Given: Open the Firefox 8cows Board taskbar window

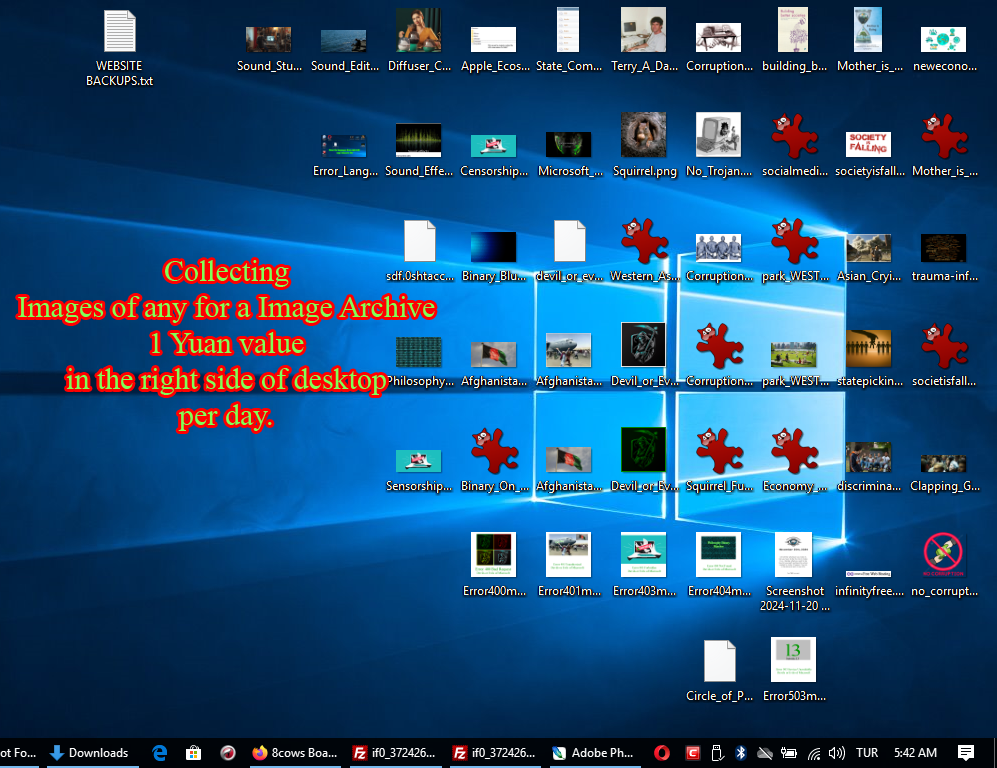Looking at the screenshot, I should click(294, 753).
